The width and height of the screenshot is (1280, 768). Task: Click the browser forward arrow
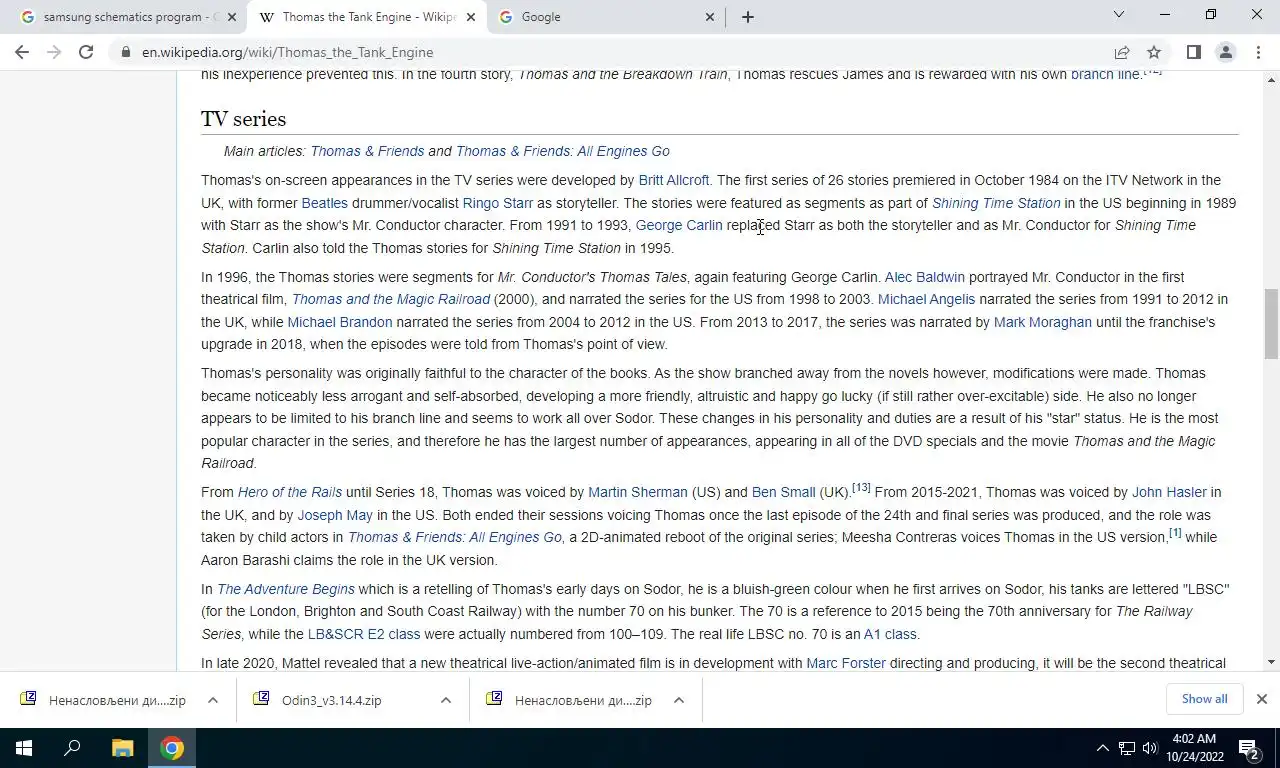click(x=54, y=52)
